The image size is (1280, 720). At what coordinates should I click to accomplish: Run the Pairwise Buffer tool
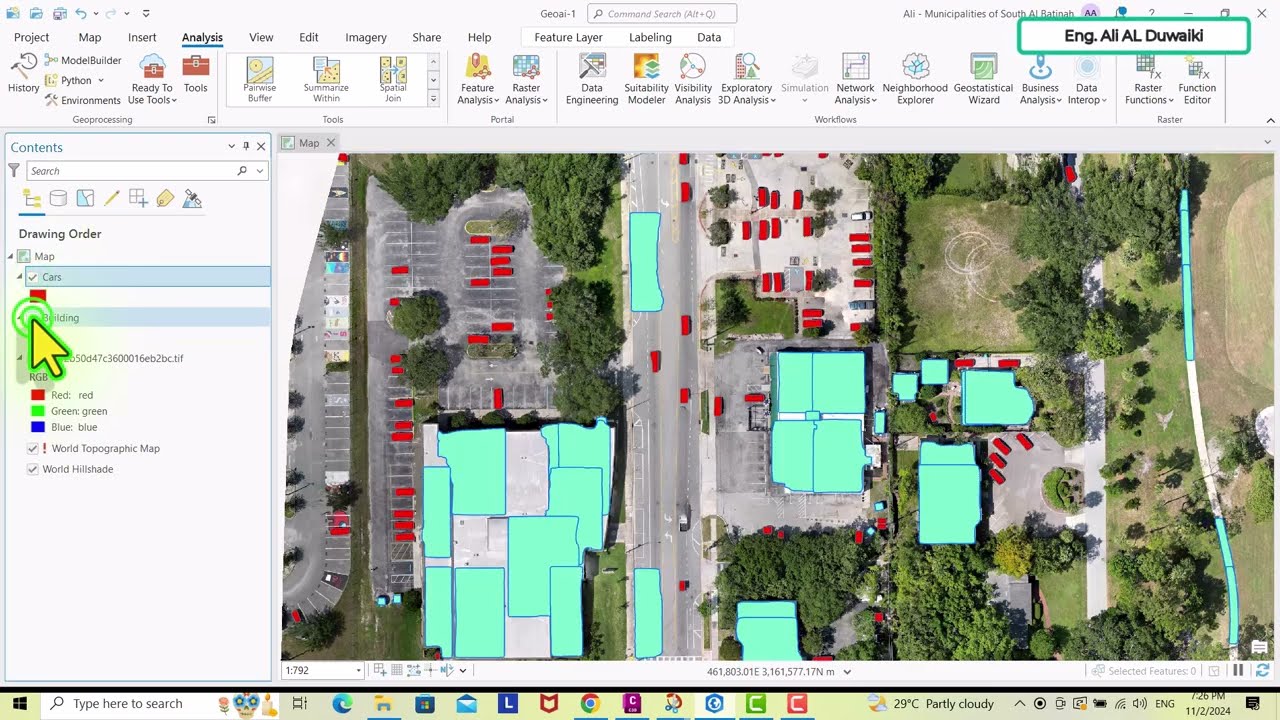click(260, 80)
